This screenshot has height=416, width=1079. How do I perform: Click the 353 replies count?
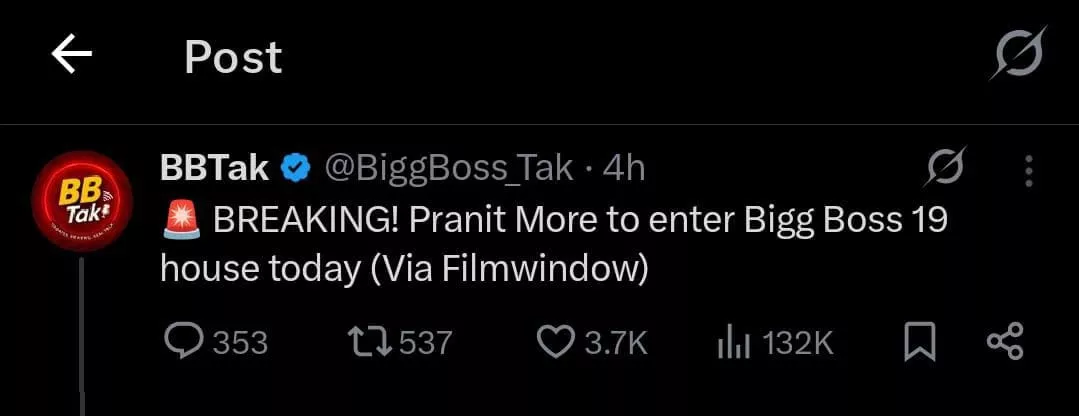[240, 344]
